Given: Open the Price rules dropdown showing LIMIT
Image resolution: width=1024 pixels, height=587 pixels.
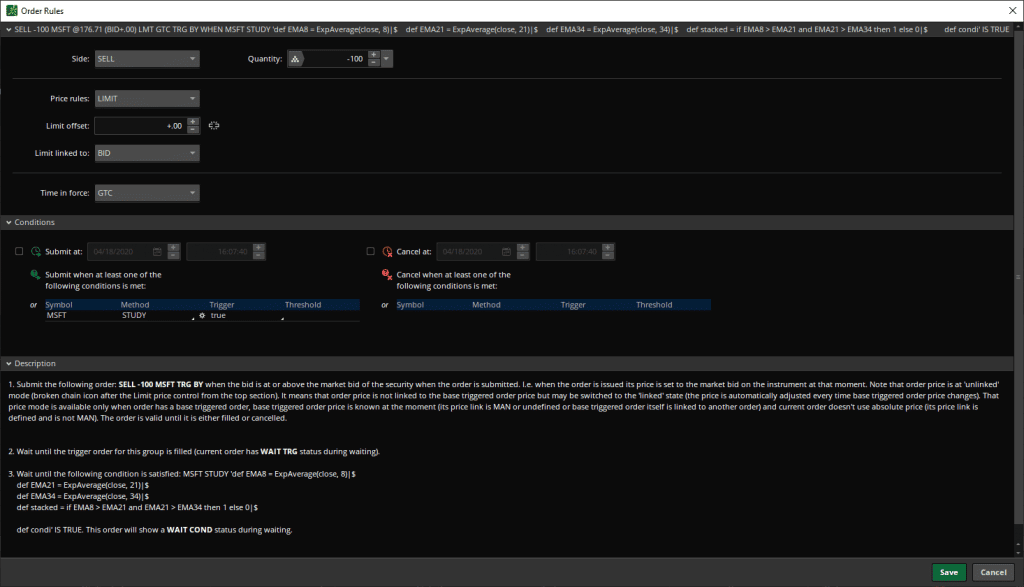Looking at the screenshot, I should point(147,98).
